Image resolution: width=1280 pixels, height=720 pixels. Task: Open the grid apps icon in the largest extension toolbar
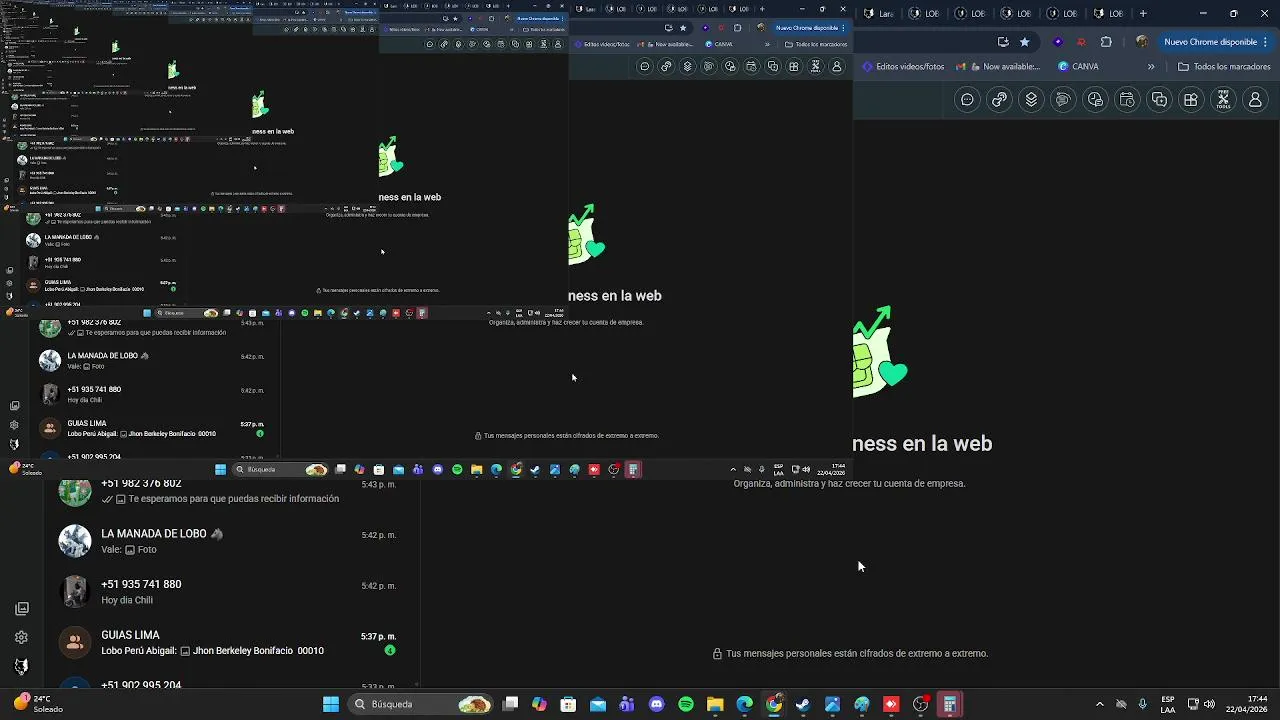[1191, 100]
